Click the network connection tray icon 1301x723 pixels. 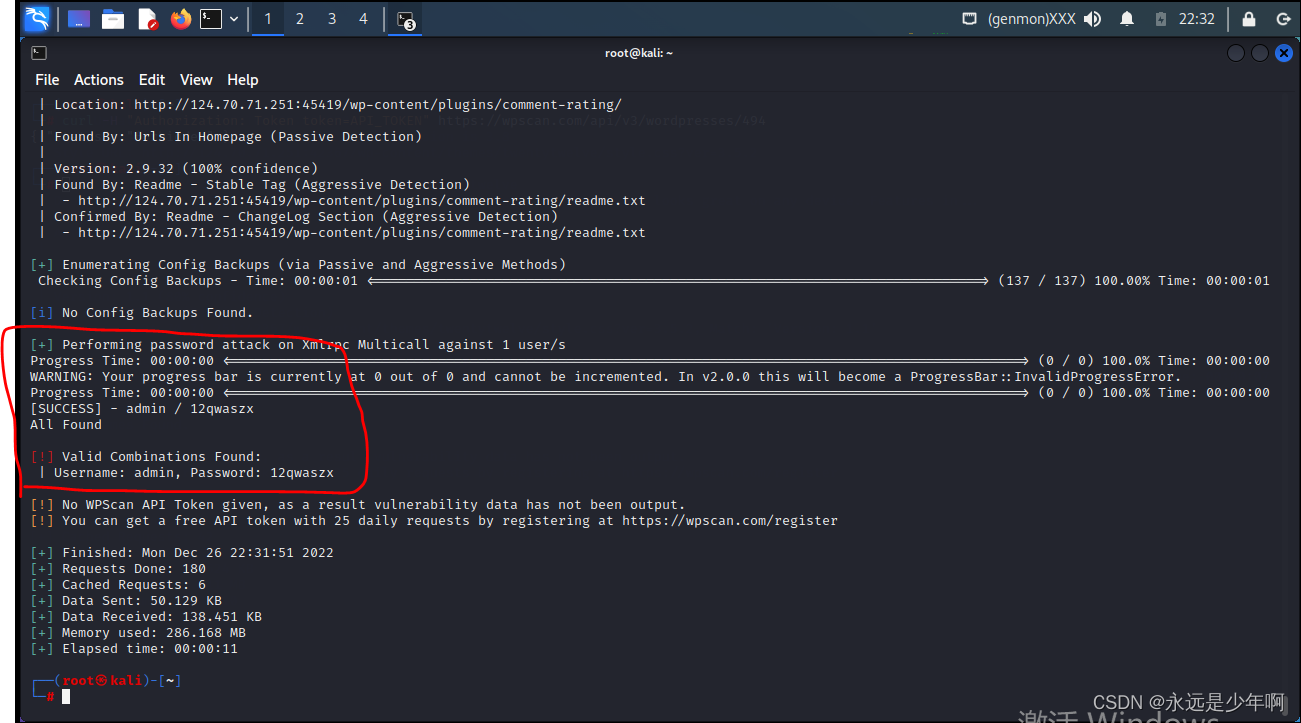pyautogui.click(x=969, y=18)
